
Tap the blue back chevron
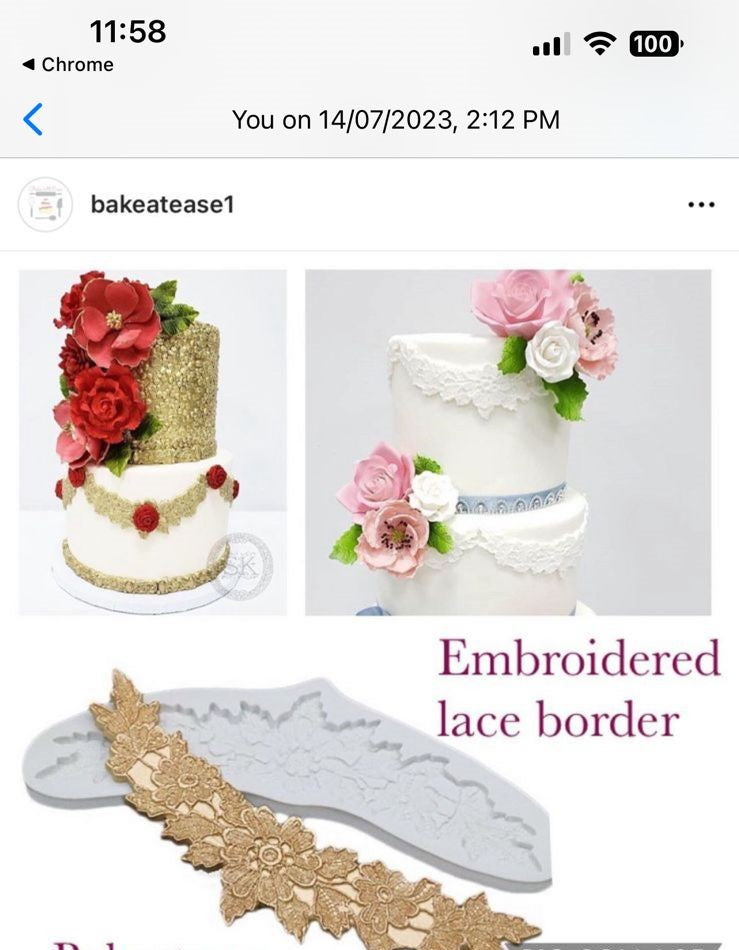pos(33,119)
